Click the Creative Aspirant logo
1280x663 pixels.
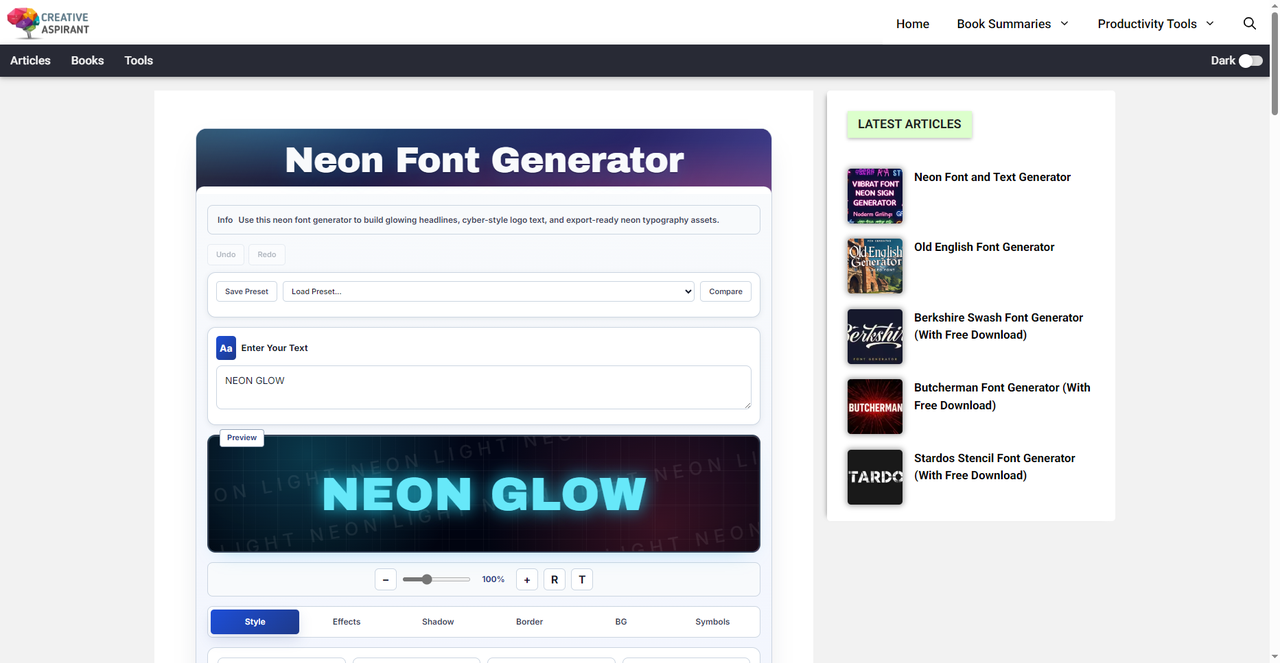coord(48,22)
